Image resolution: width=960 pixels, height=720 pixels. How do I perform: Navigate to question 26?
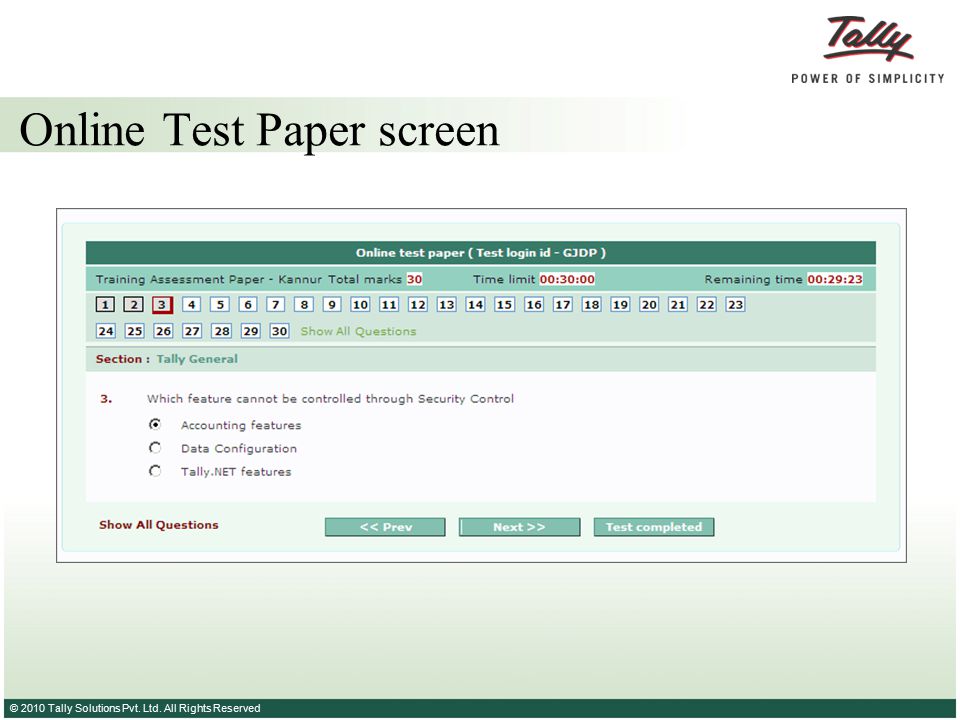coord(163,331)
